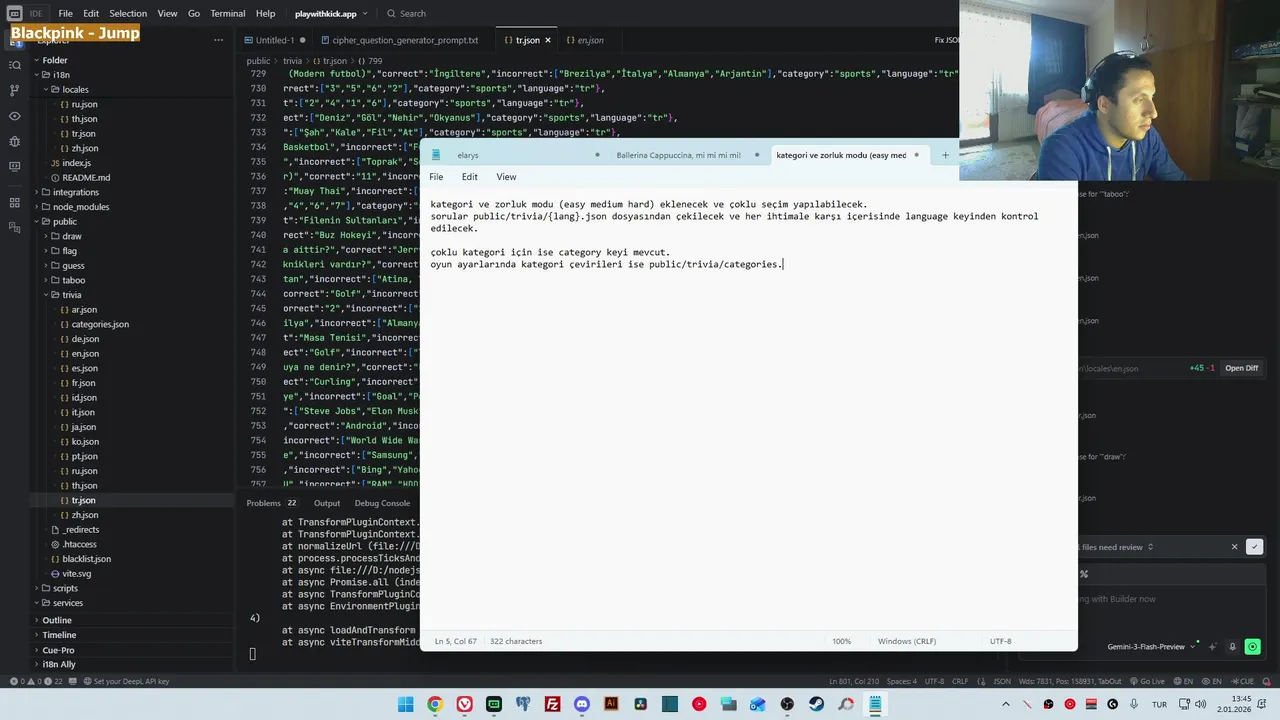
Task: Click the trivia breadcrumb segment
Action: click(292, 61)
